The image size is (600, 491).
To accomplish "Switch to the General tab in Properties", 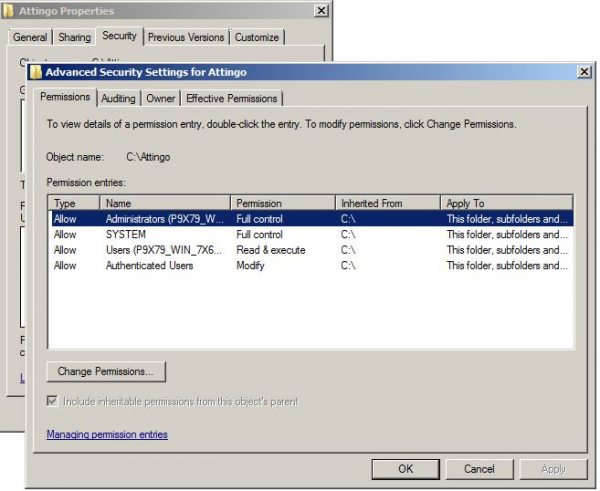I will (x=30, y=37).
